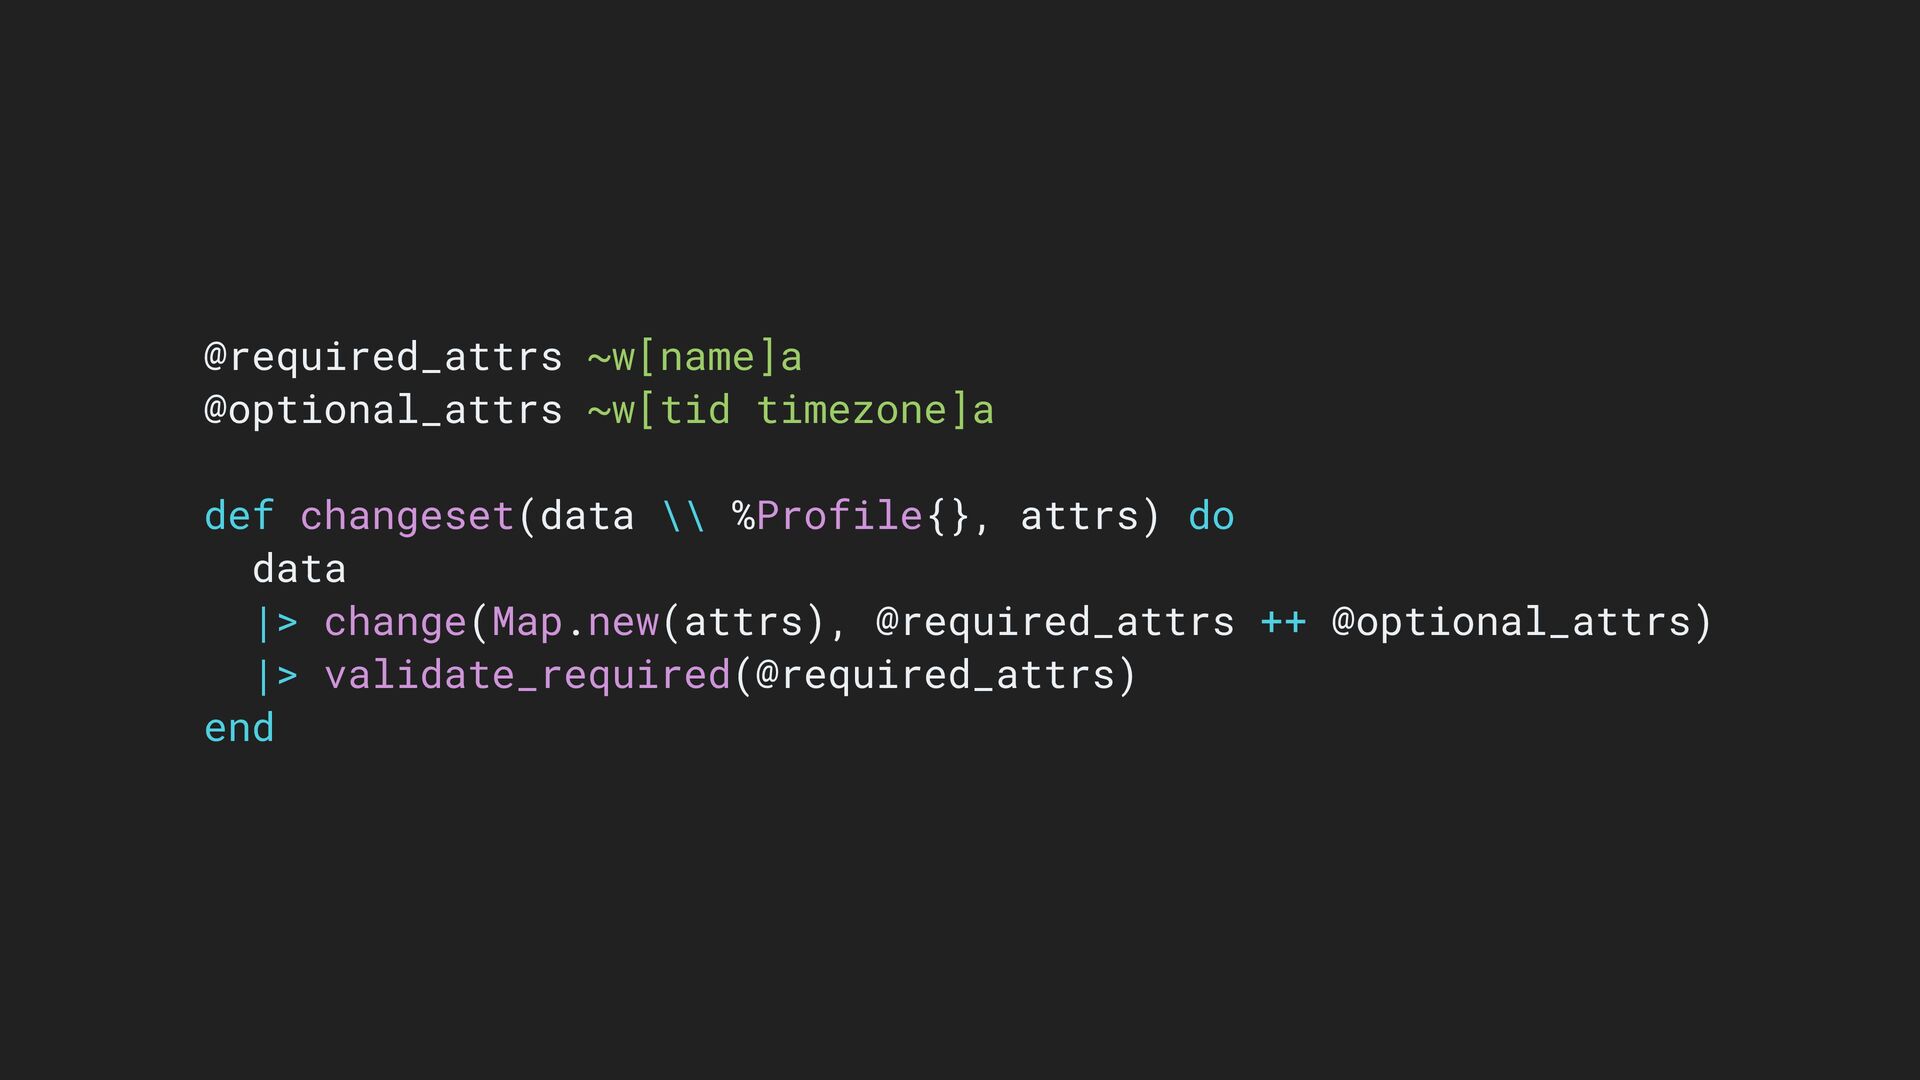
Task: Click the word timezone in the sigil
Action: click(x=851, y=410)
